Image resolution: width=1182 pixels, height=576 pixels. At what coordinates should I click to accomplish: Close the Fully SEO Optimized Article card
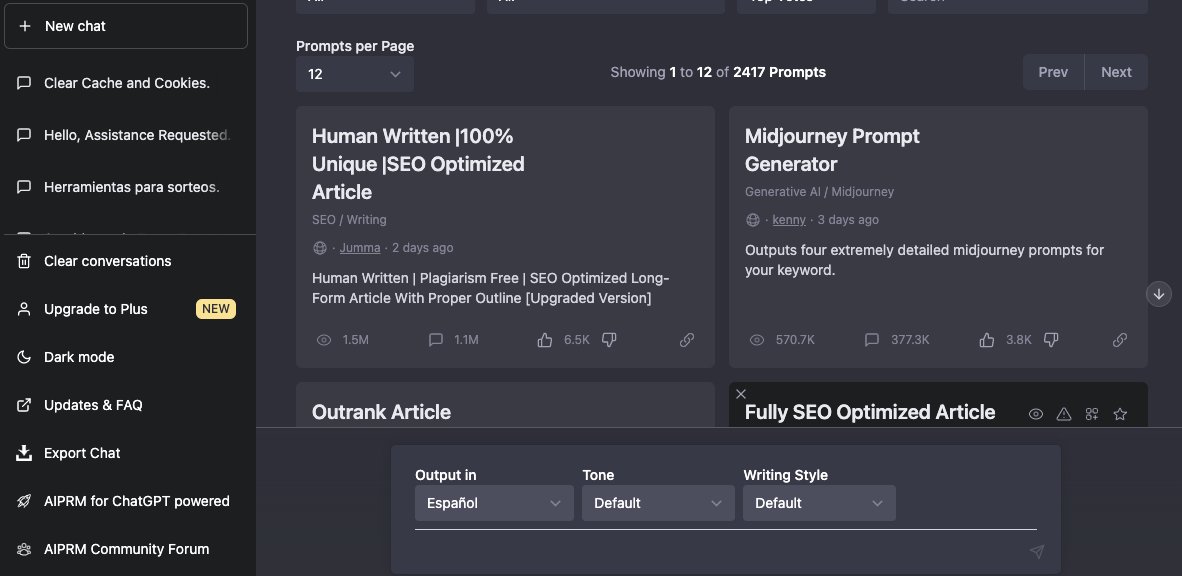[741, 394]
